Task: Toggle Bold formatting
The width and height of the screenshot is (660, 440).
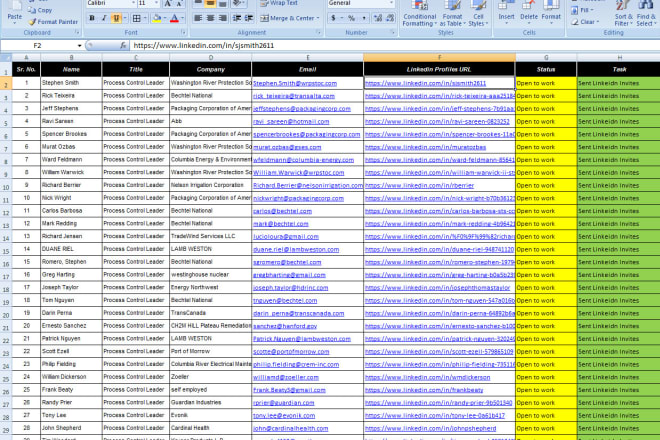Action: [92, 18]
